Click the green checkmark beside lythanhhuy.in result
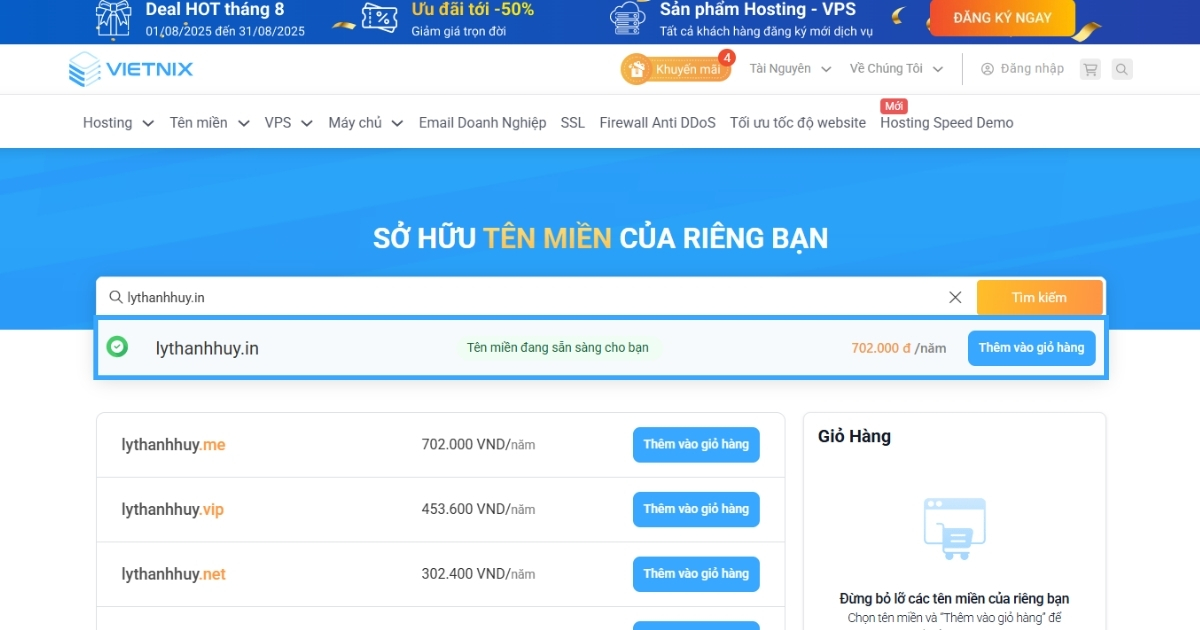 [x=118, y=347]
